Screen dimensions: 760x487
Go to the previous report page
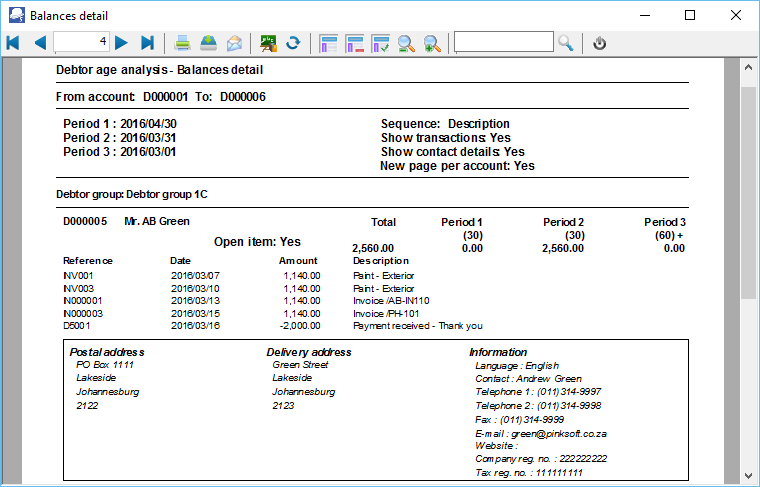tap(40, 42)
